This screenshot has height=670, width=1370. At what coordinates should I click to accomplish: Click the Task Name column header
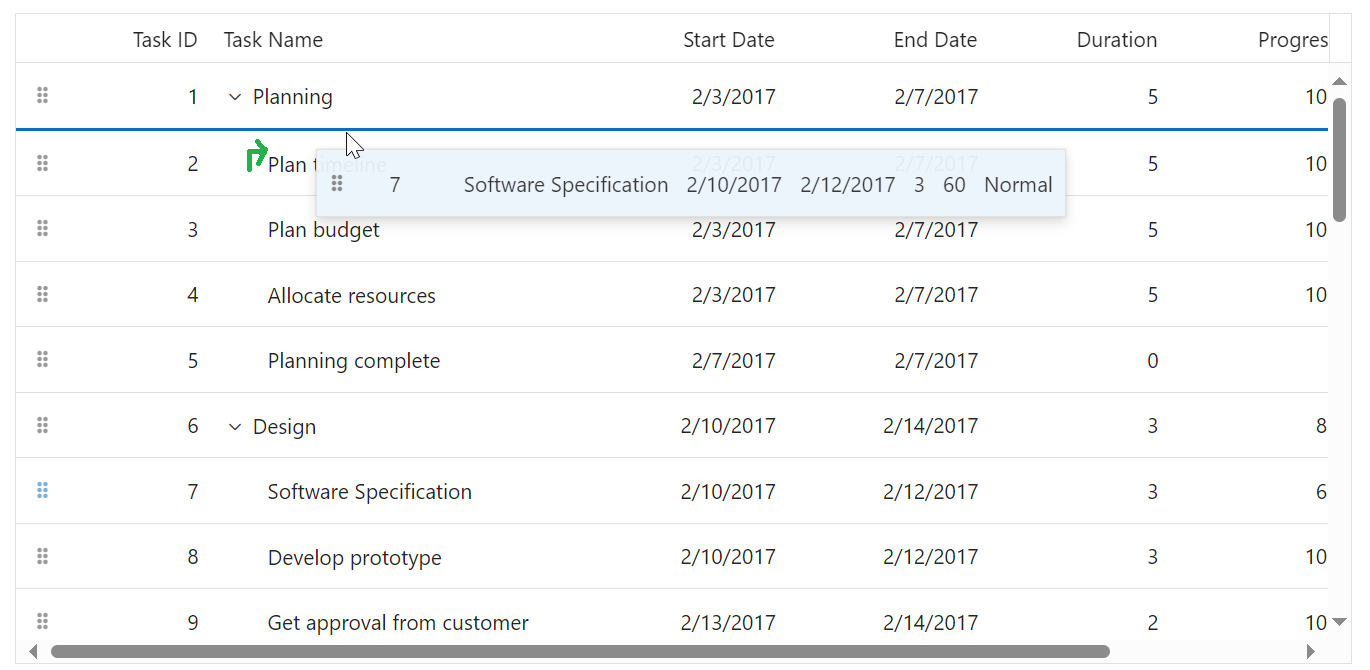(x=273, y=40)
